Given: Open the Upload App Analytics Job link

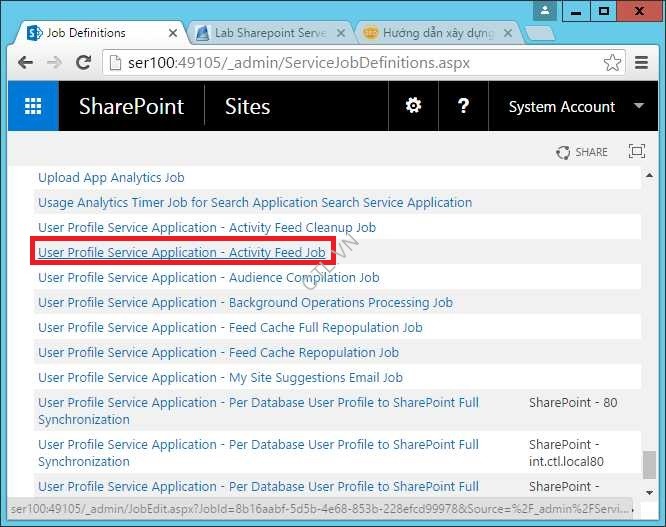Looking at the screenshot, I should (x=111, y=178).
